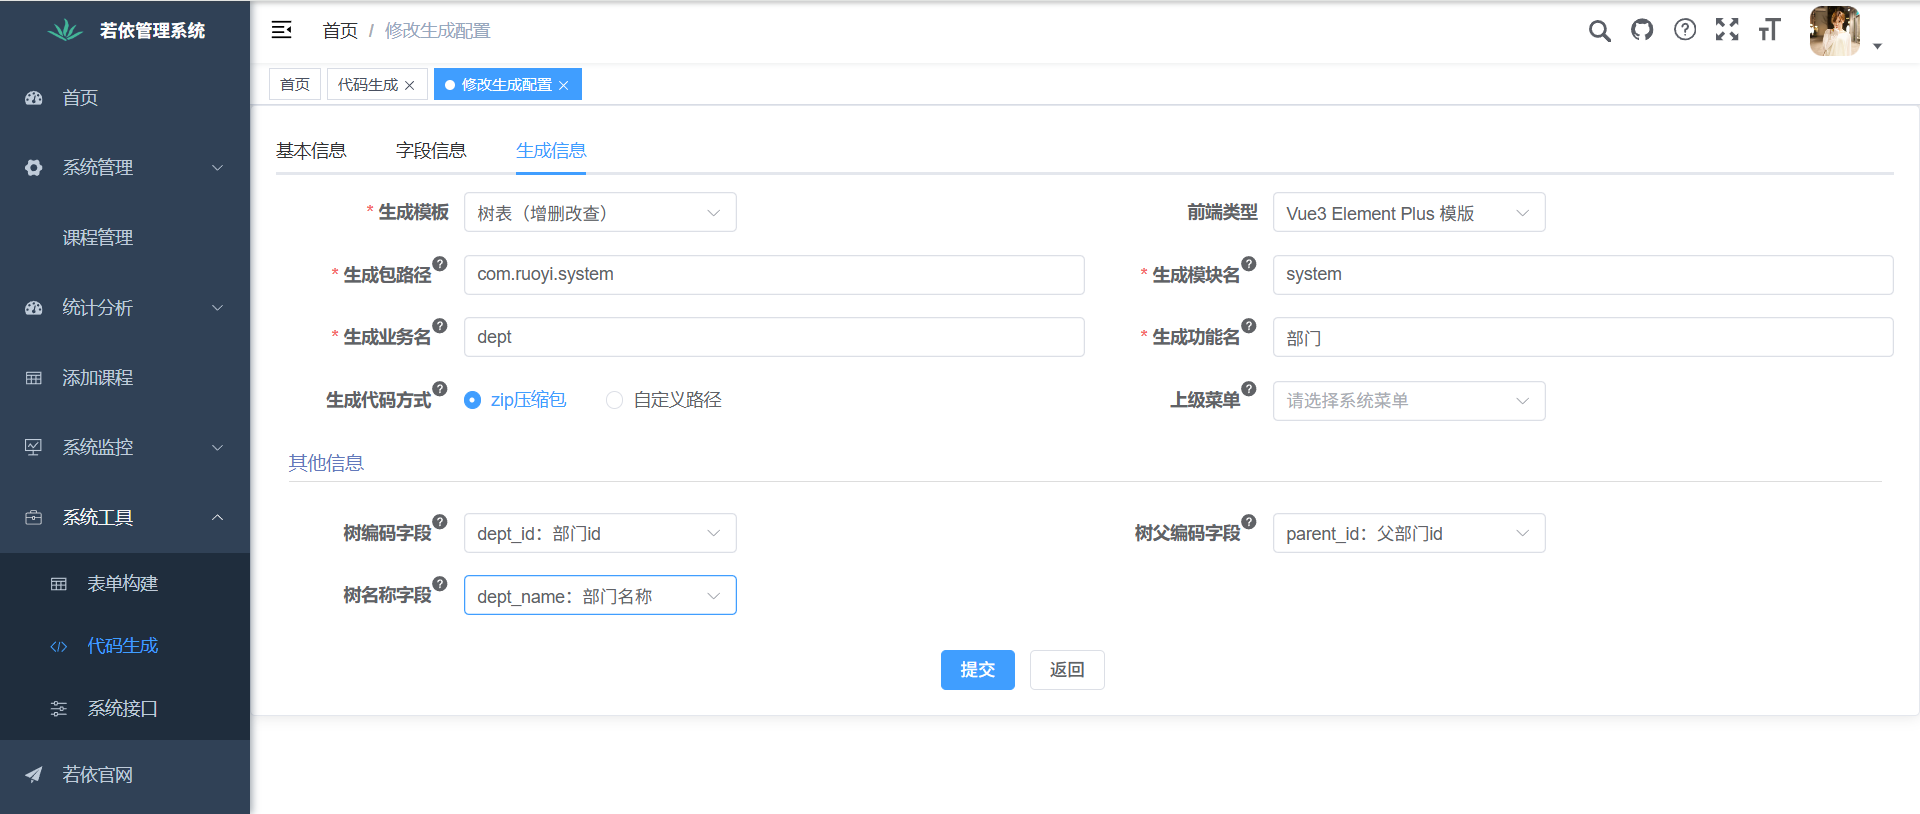Viewport: 1920px width, 814px height.
Task: Show help tooltip for 生成功能名
Action: pos(1249,326)
